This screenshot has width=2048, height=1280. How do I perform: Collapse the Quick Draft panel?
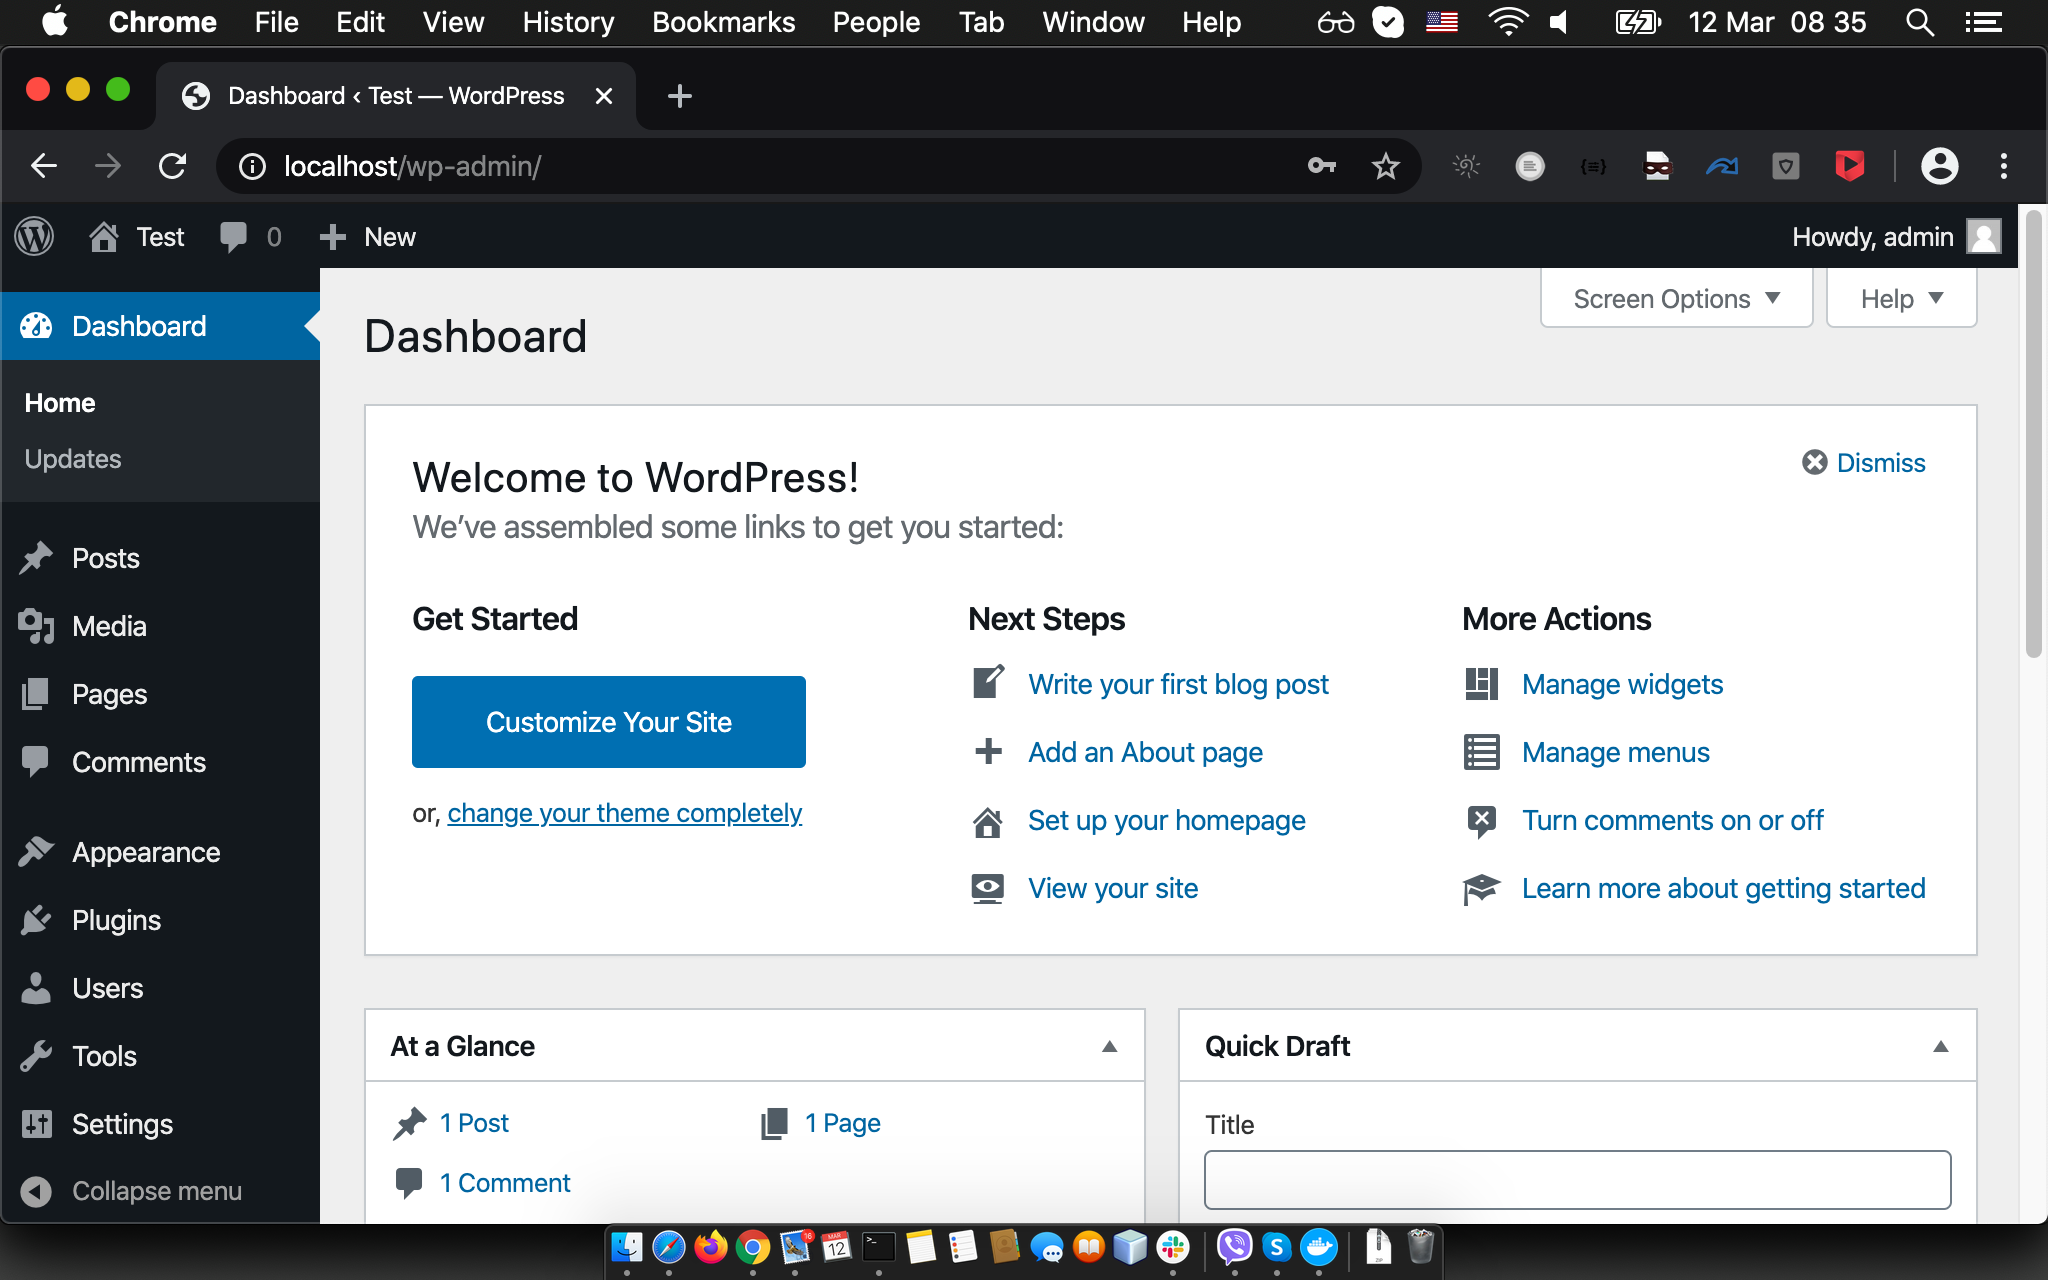(1940, 1046)
